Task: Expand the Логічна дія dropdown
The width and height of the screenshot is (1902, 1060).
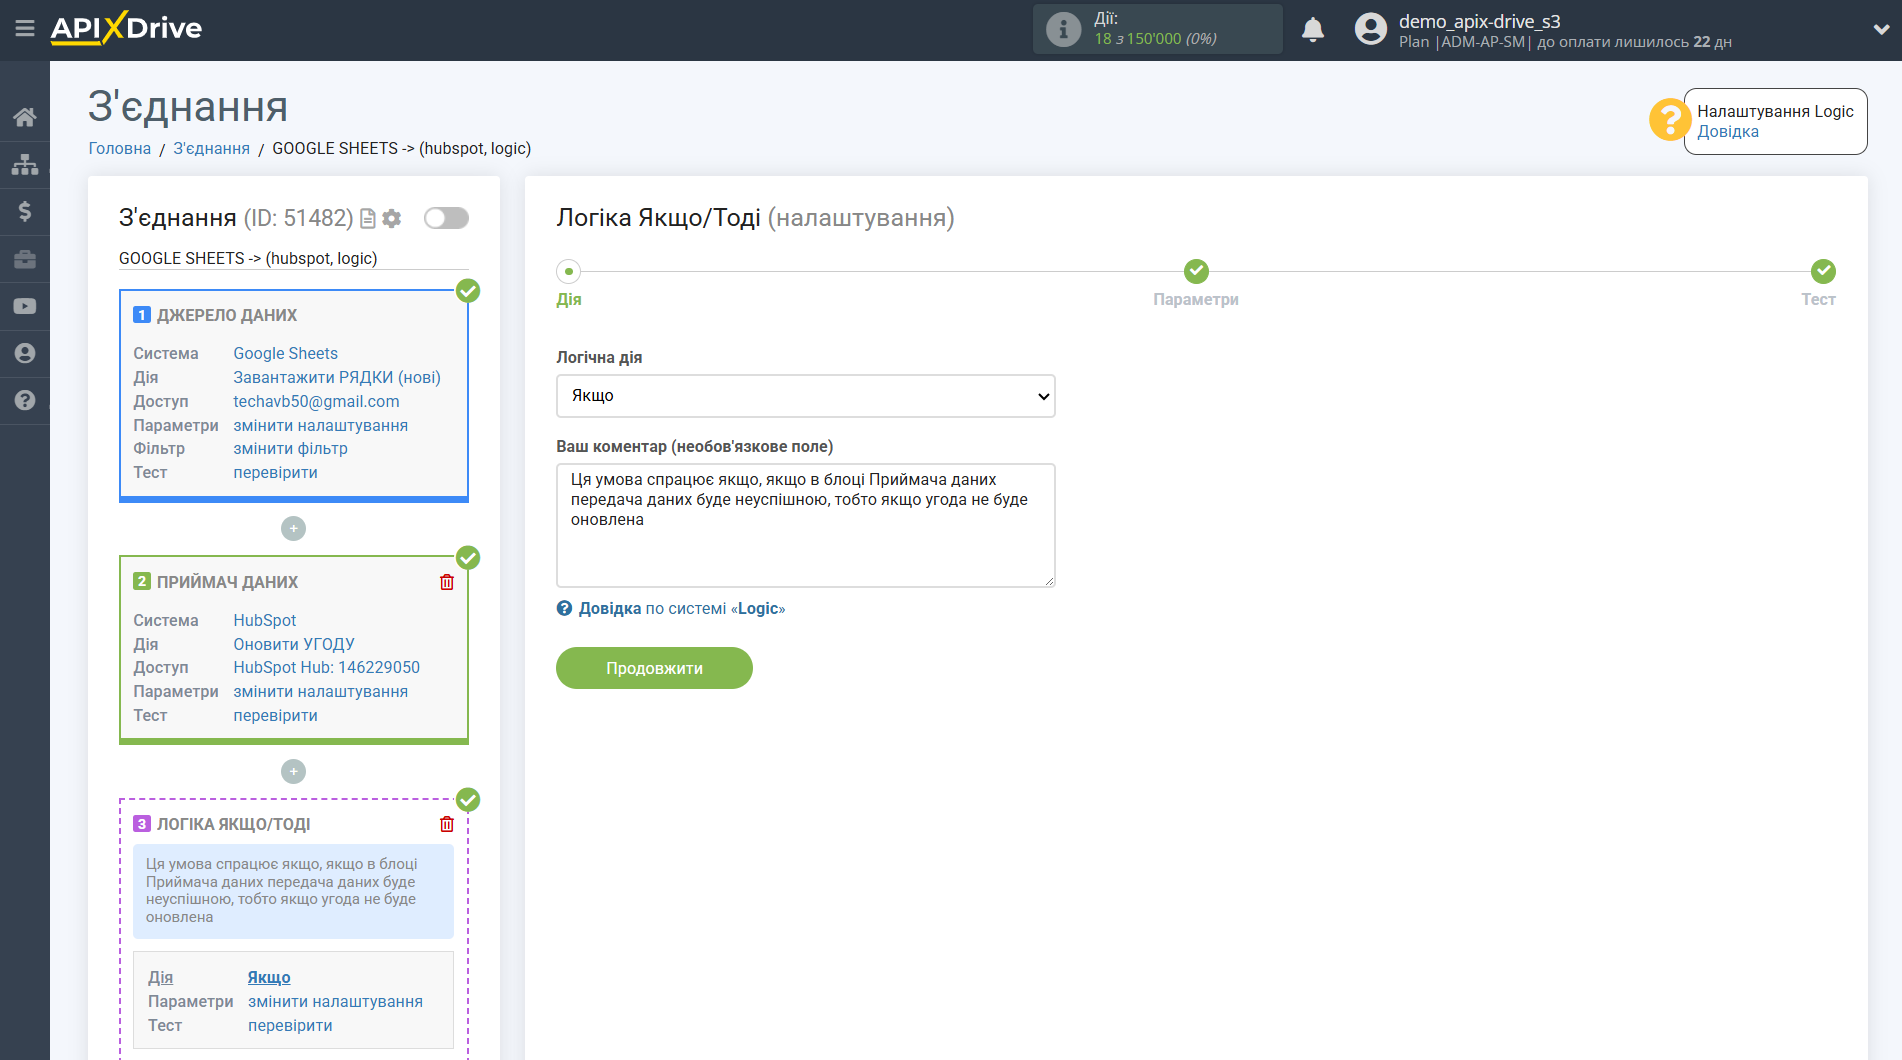Action: click(805, 396)
